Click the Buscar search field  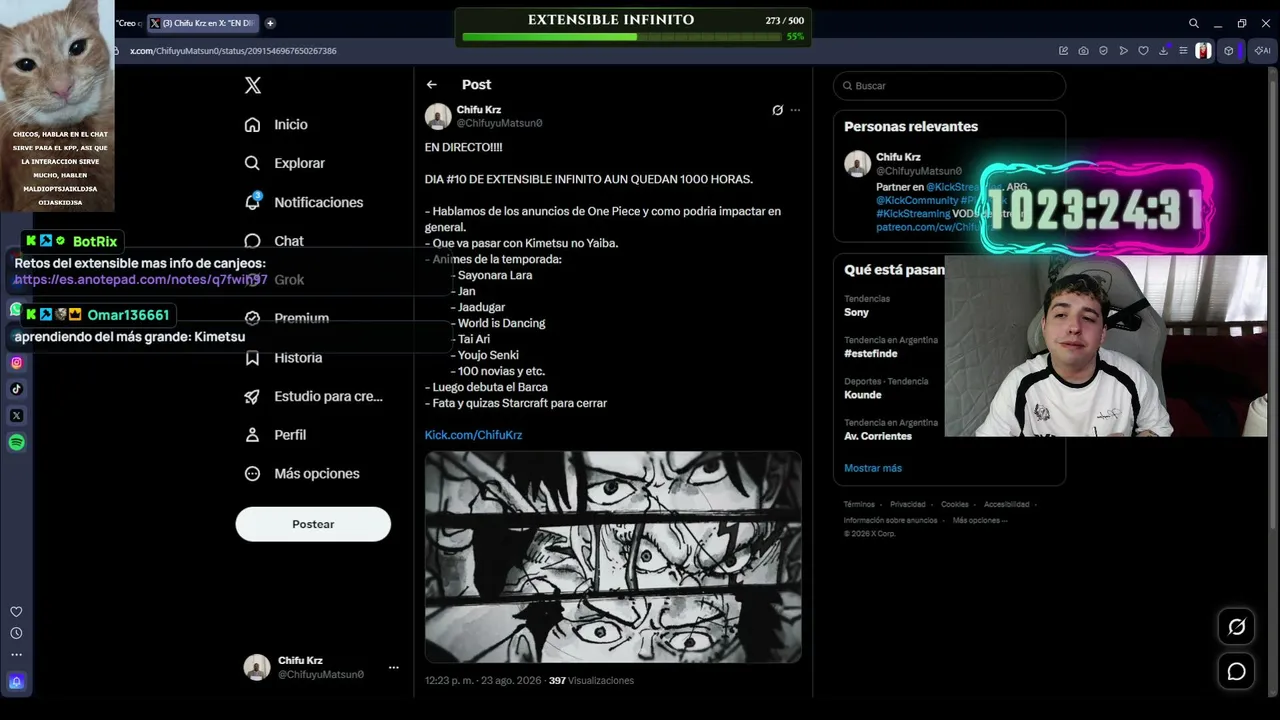coord(949,86)
